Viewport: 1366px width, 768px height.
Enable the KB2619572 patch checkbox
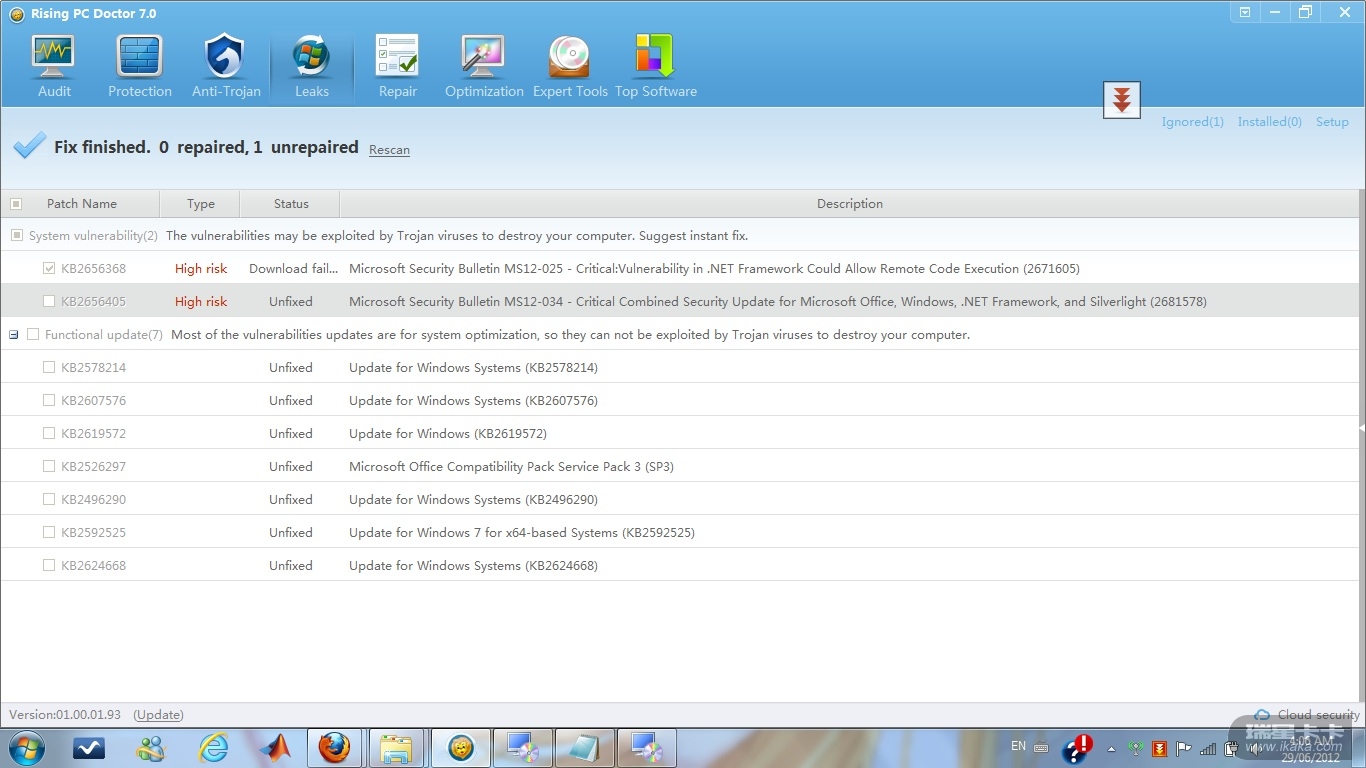click(49, 434)
